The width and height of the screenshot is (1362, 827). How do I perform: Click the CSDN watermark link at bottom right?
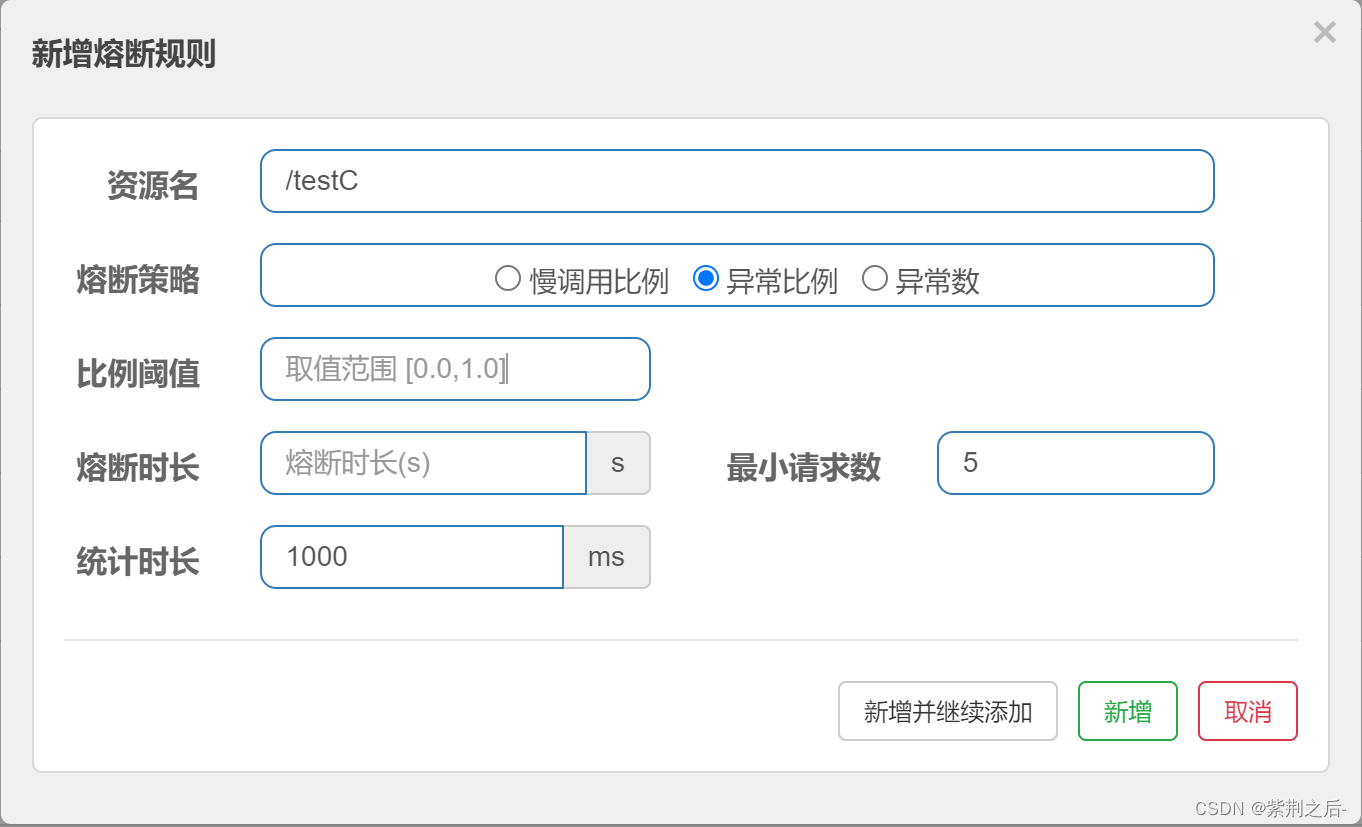(x=1272, y=810)
